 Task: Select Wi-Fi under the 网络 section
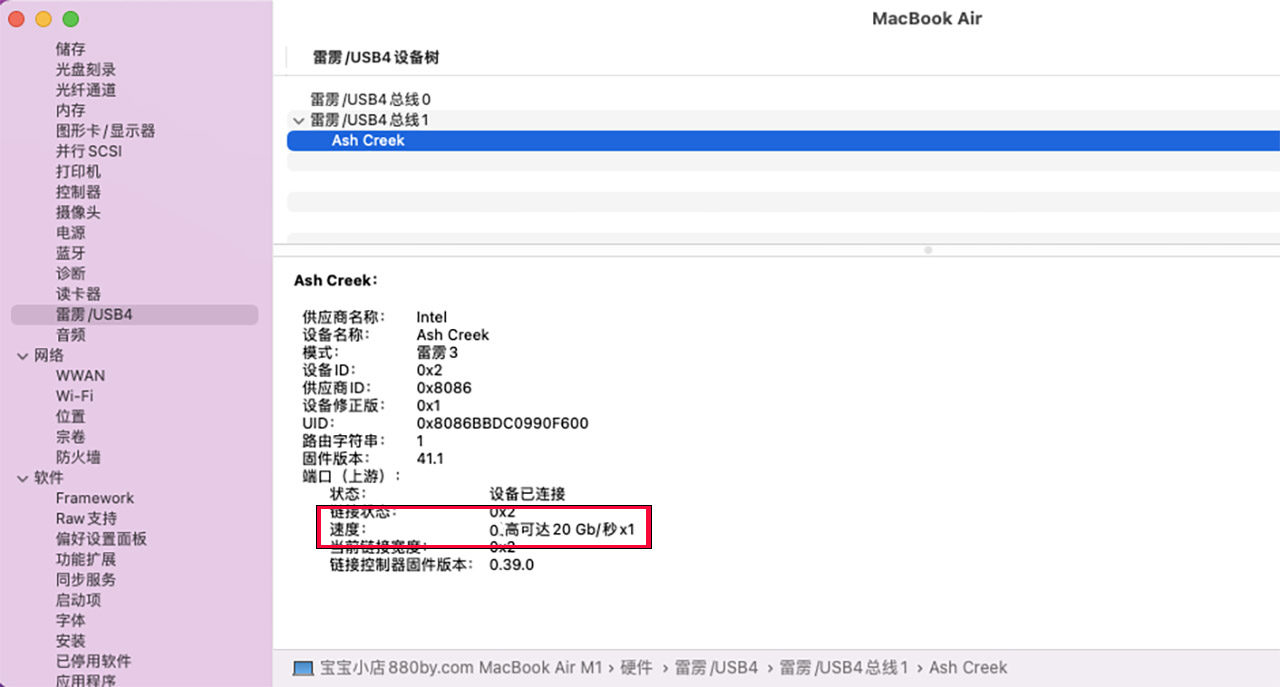click(x=75, y=396)
